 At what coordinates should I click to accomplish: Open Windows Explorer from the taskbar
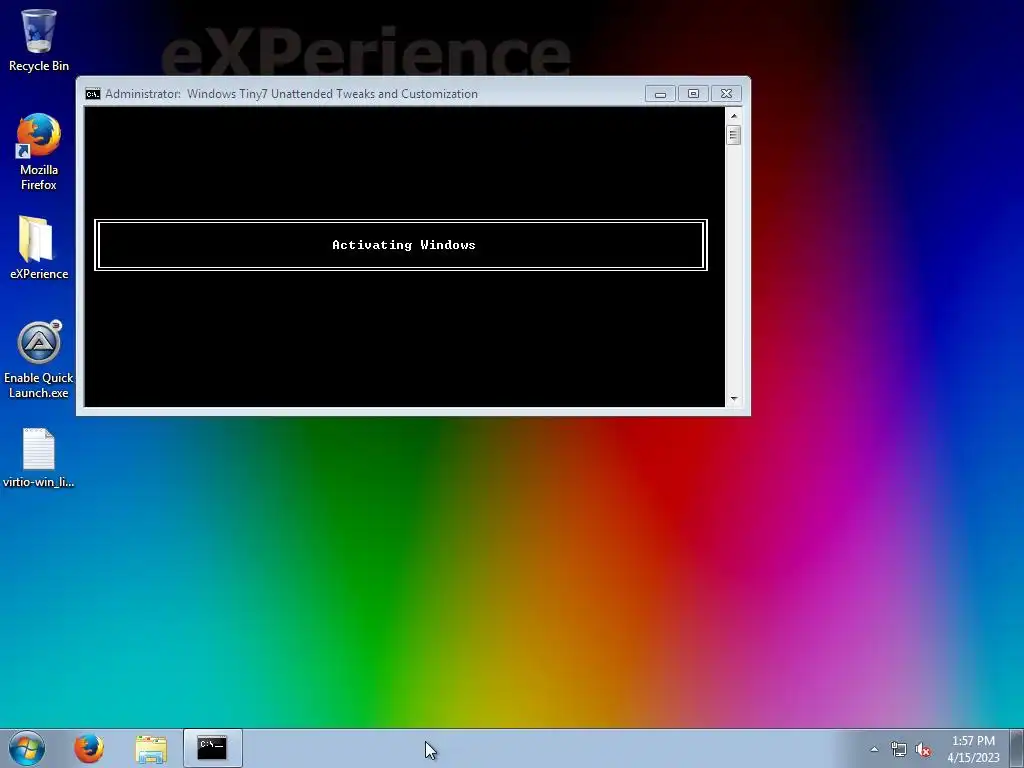point(151,748)
